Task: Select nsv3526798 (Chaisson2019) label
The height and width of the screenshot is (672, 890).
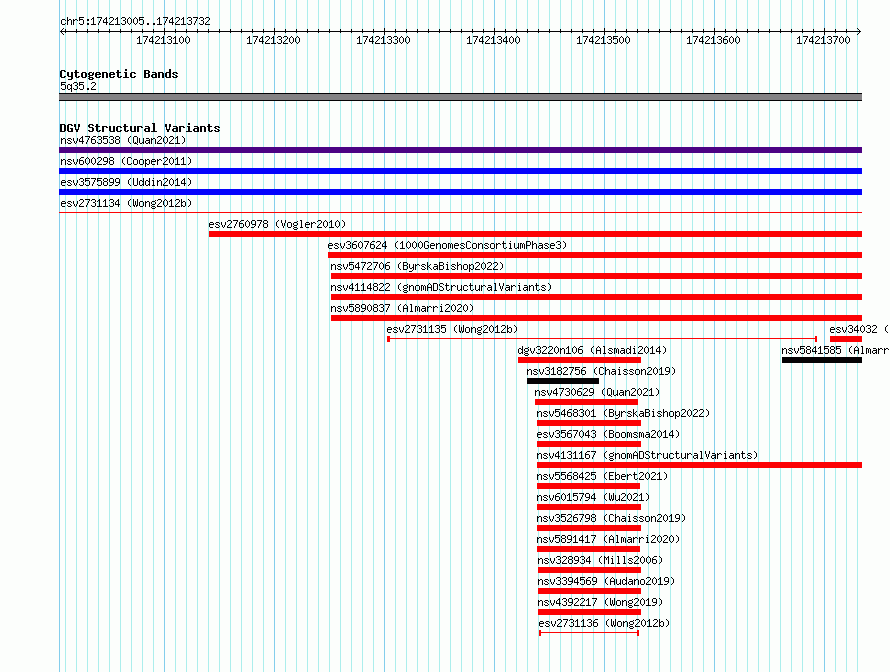Action: [611, 518]
